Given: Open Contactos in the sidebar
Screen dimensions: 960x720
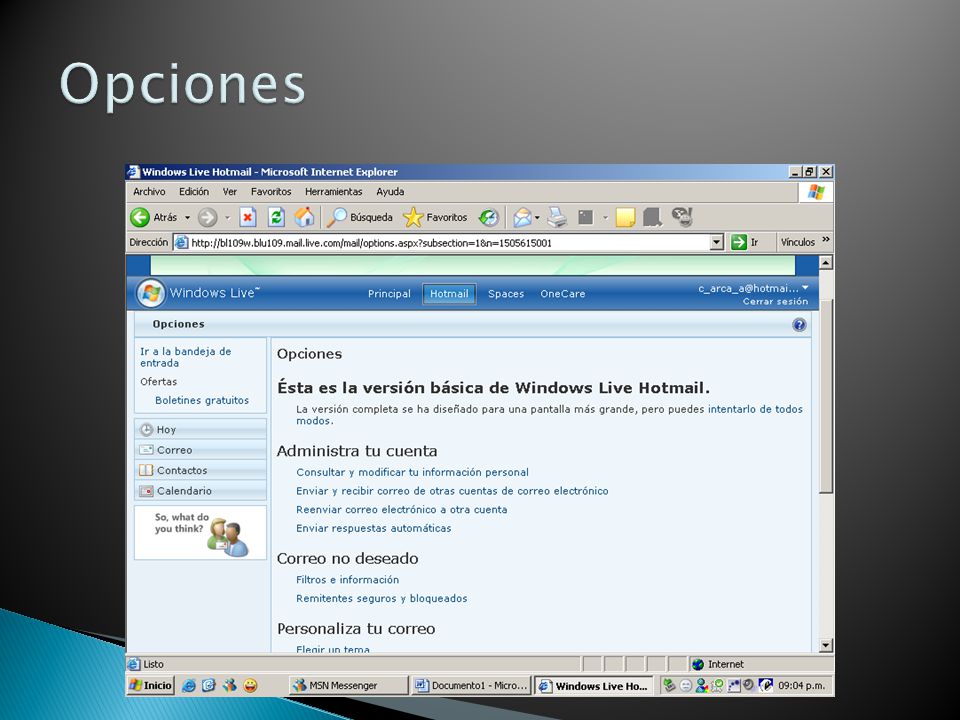Looking at the screenshot, I should (x=200, y=470).
